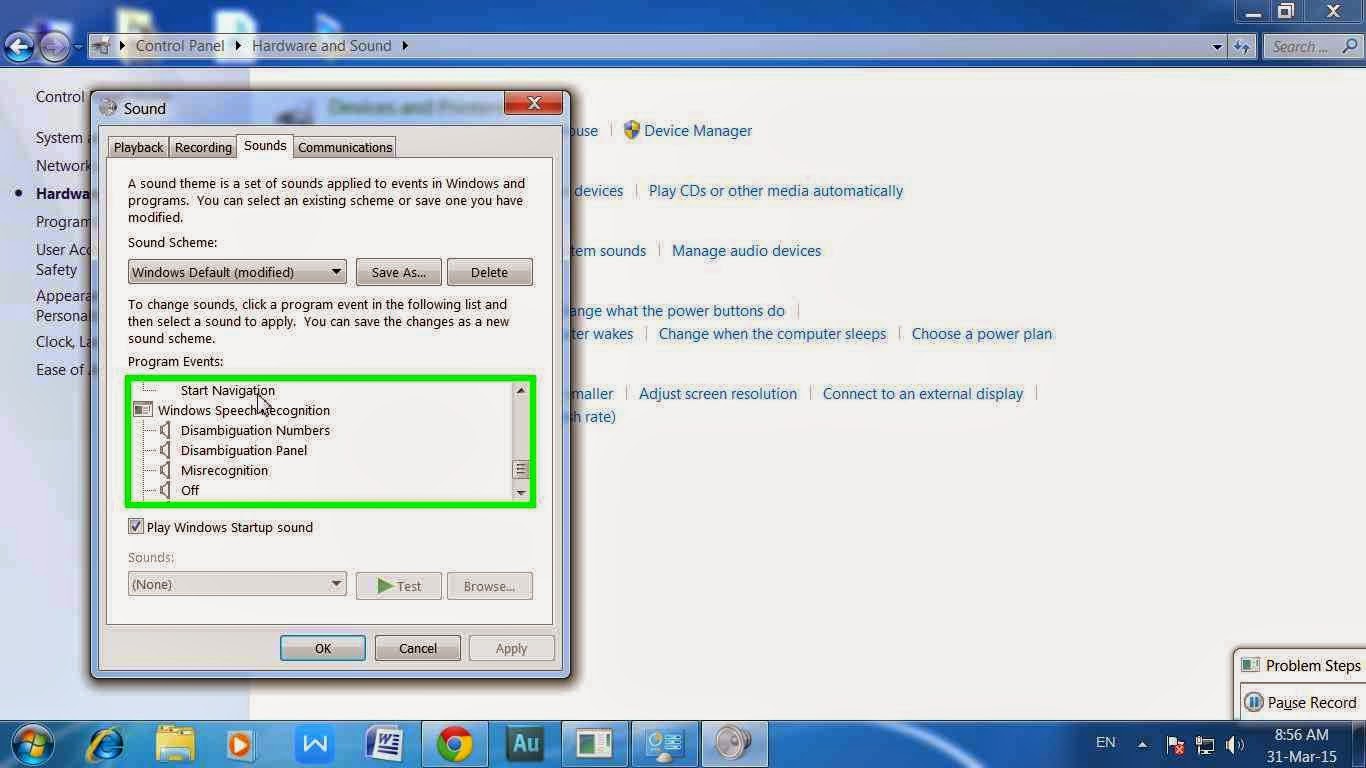Open Microsoft Word from the taskbar
The width and height of the screenshot is (1366, 768).
point(384,744)
